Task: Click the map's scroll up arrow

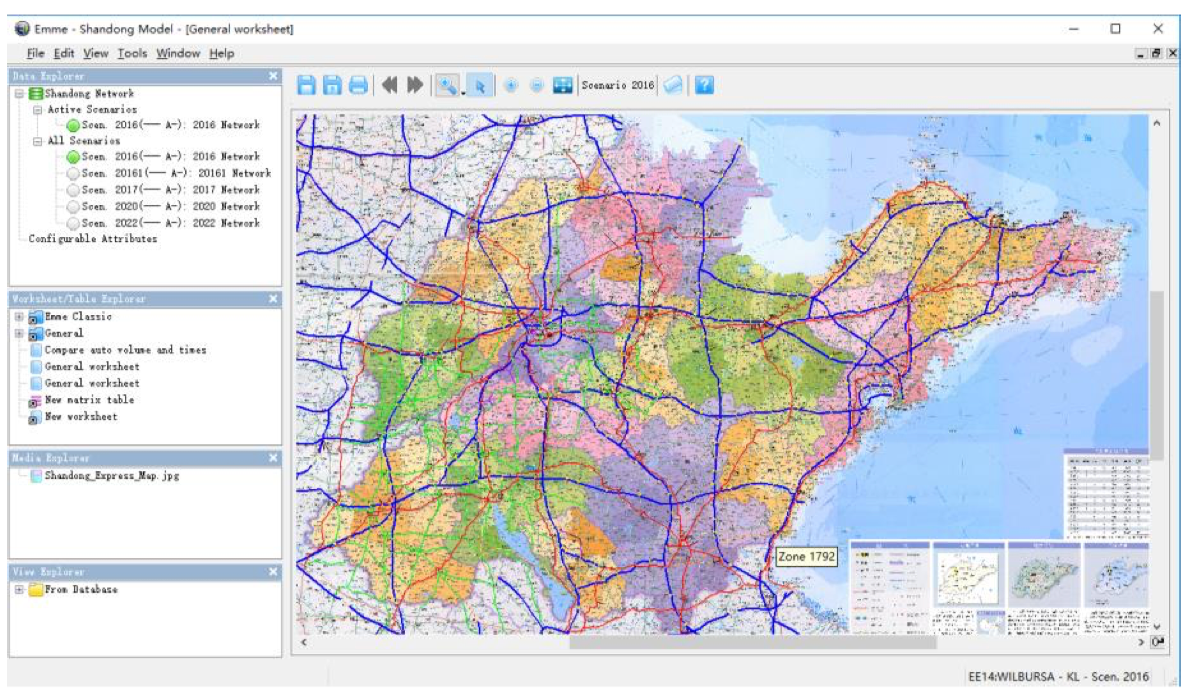Action: [1156, 123]
